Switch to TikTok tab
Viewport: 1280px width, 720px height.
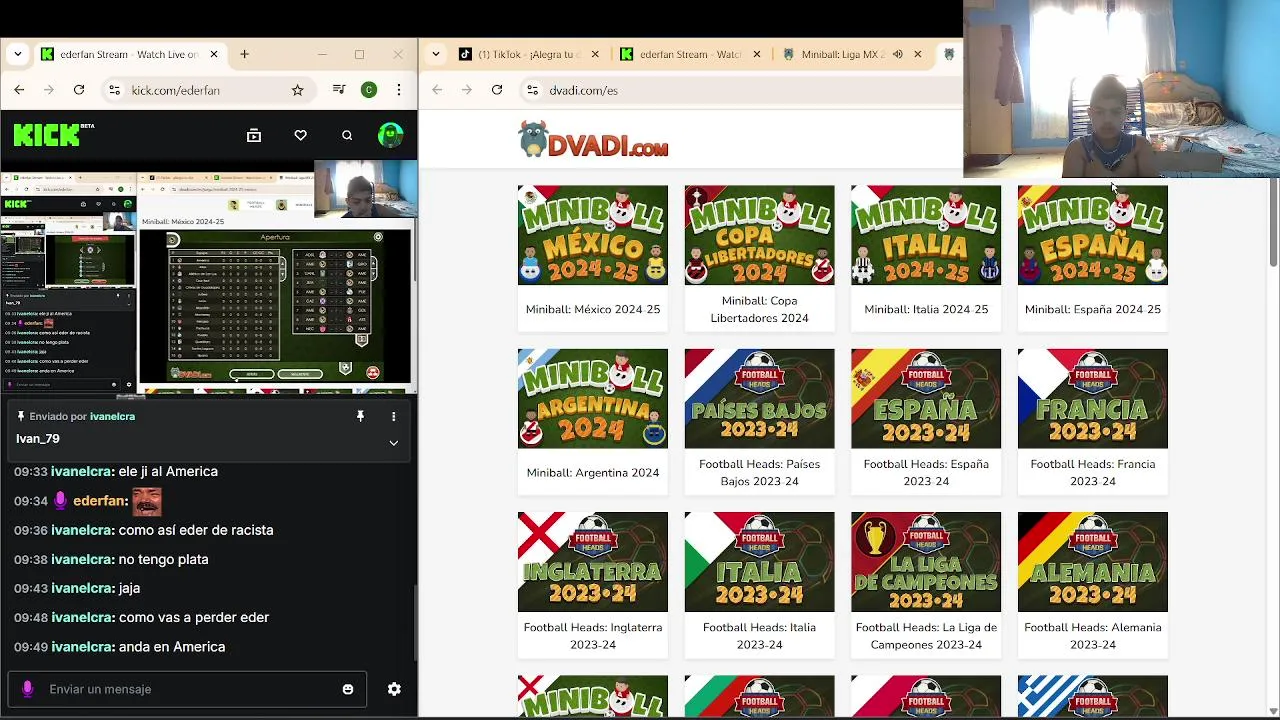coord(528,54)
